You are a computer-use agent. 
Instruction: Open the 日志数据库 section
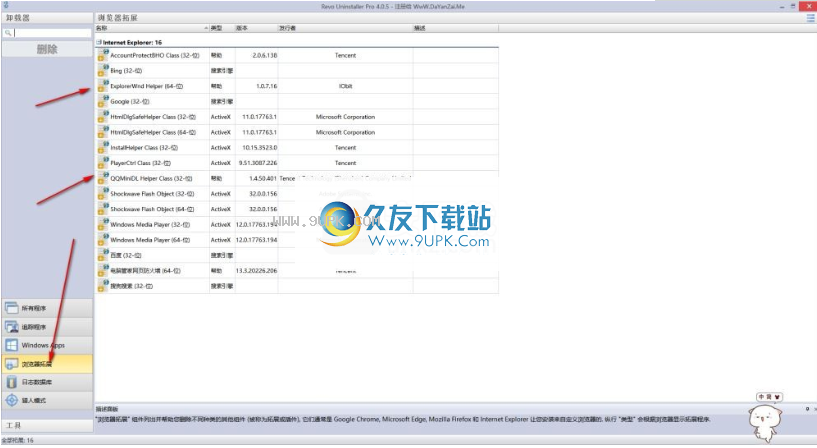coord(47,382)
